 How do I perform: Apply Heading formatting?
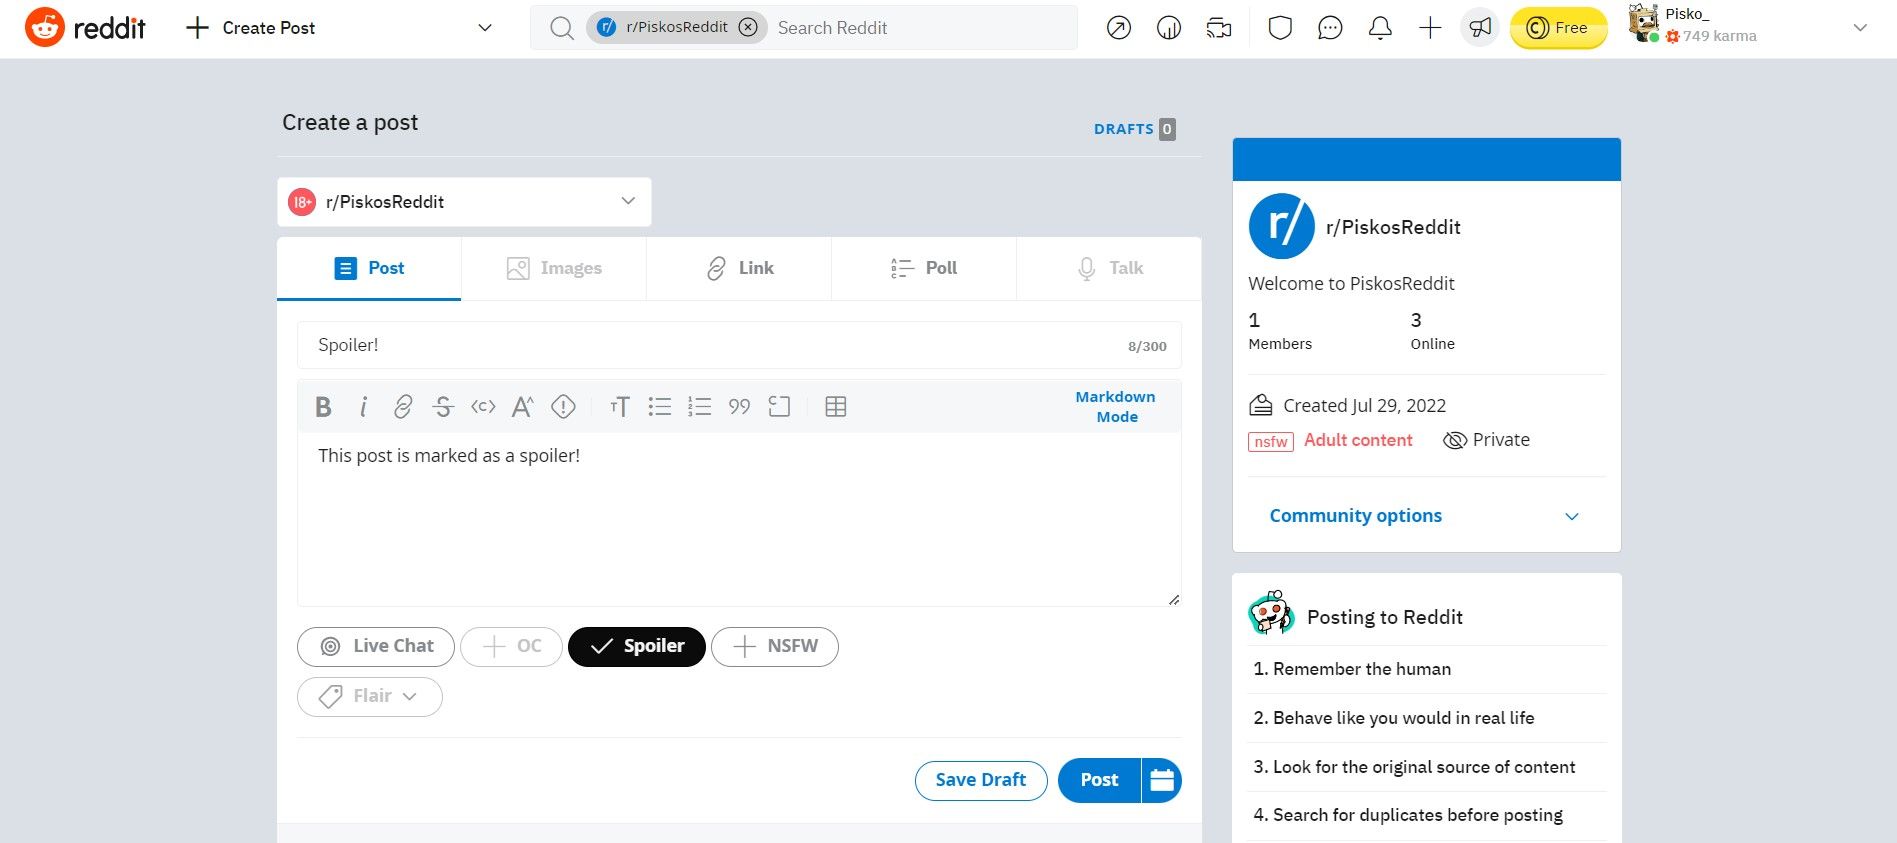click(x=619, y=406)
